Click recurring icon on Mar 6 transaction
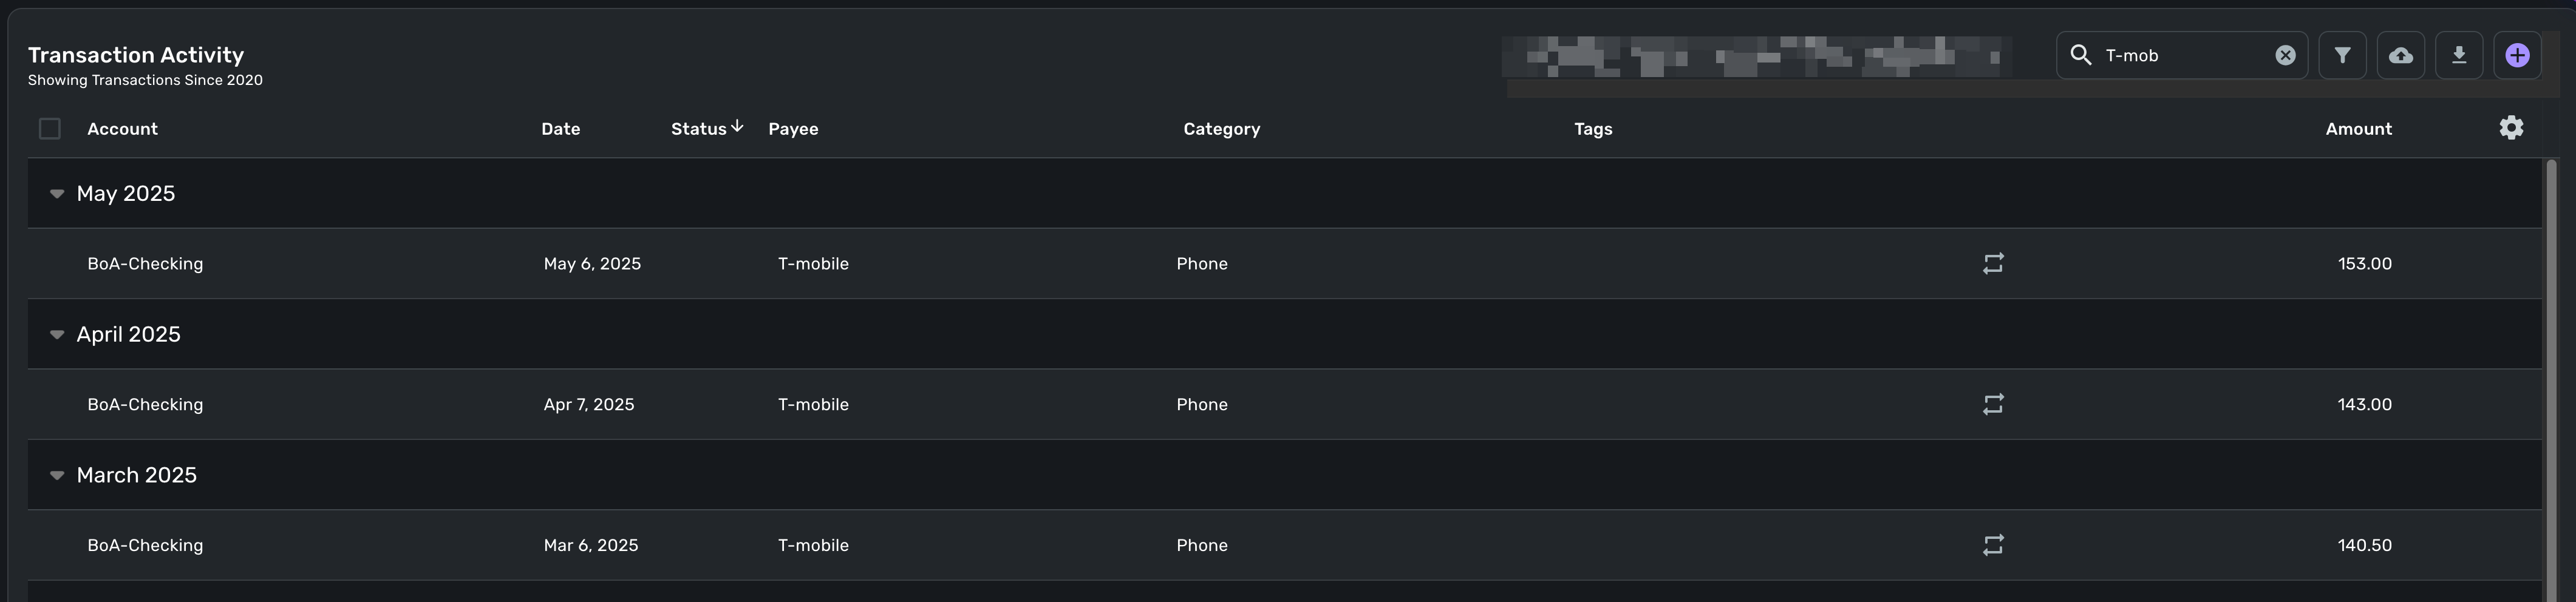Image resolution: width=2576 pixels, height=602 pixels. point(1993,545)
